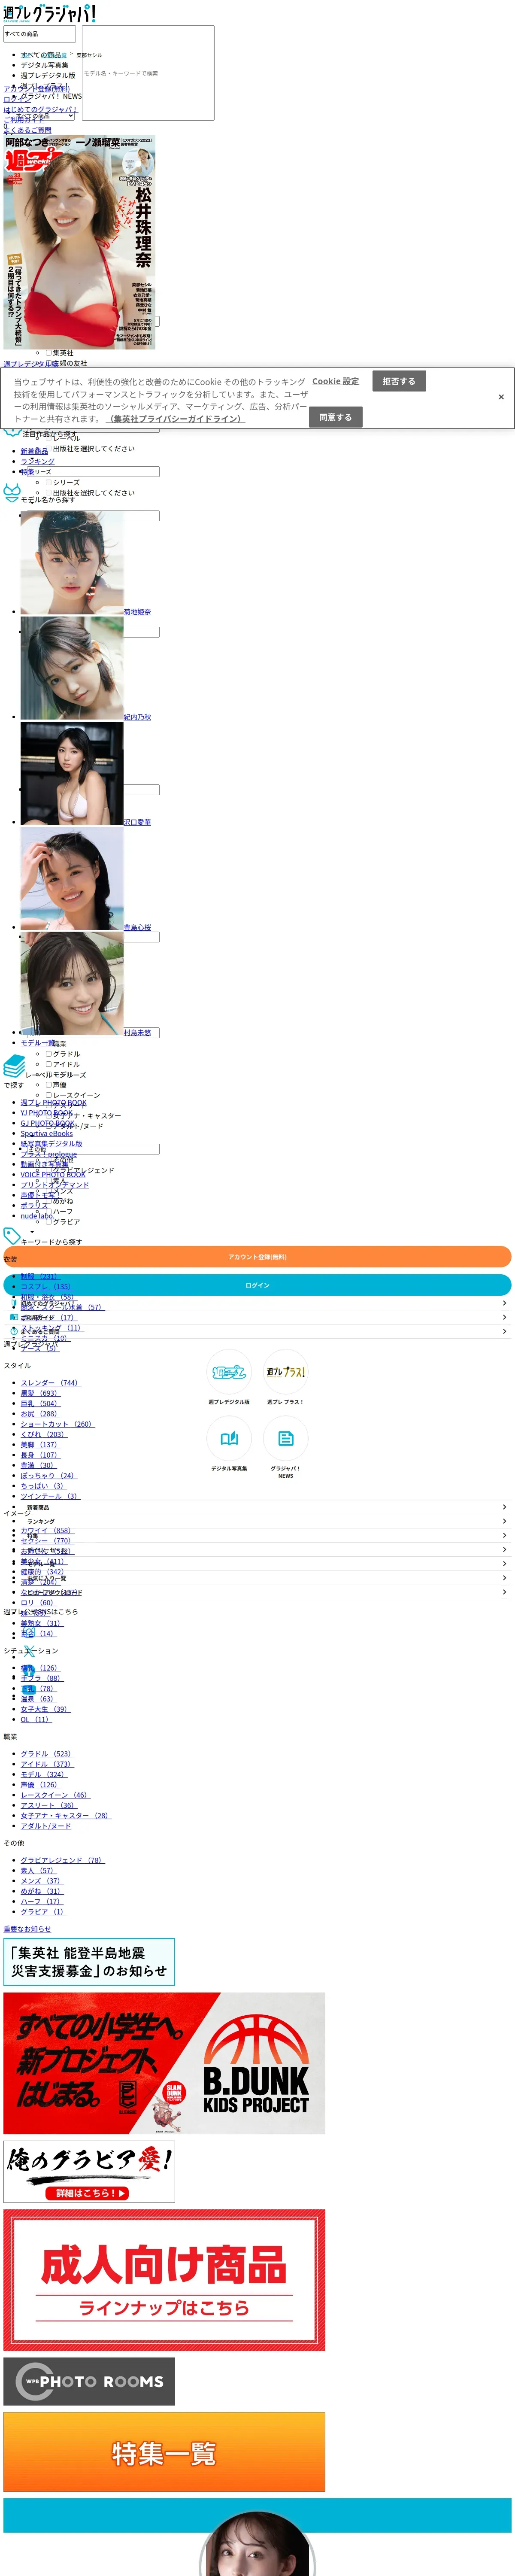Open the 豊島心桜 model link

[x=137, y=928]
